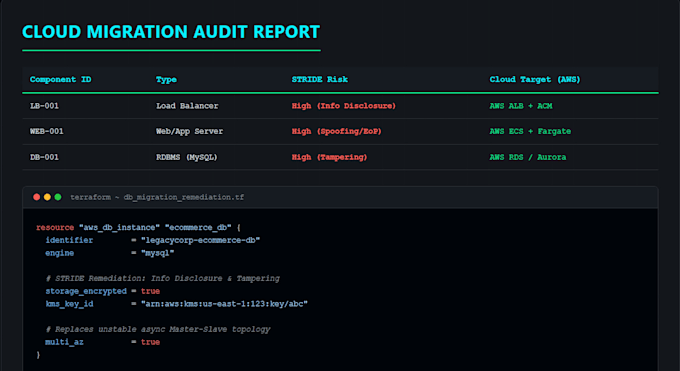Image resolution: width=680 pixels, height=371 pixels.
Task: Click the red close dot in terminal header
Action: tap(36, 197)
